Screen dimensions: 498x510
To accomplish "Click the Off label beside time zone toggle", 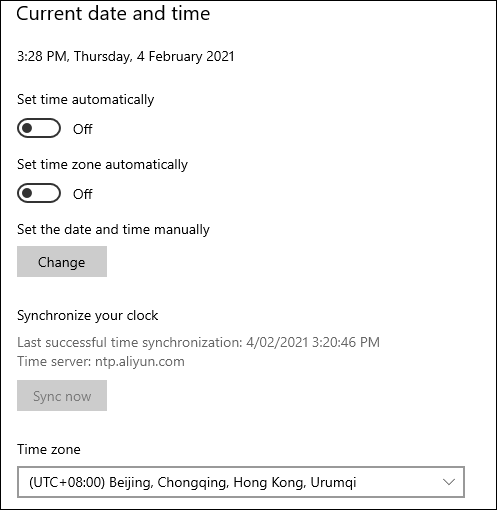I will pyautogui.click(x=83, y=194).
